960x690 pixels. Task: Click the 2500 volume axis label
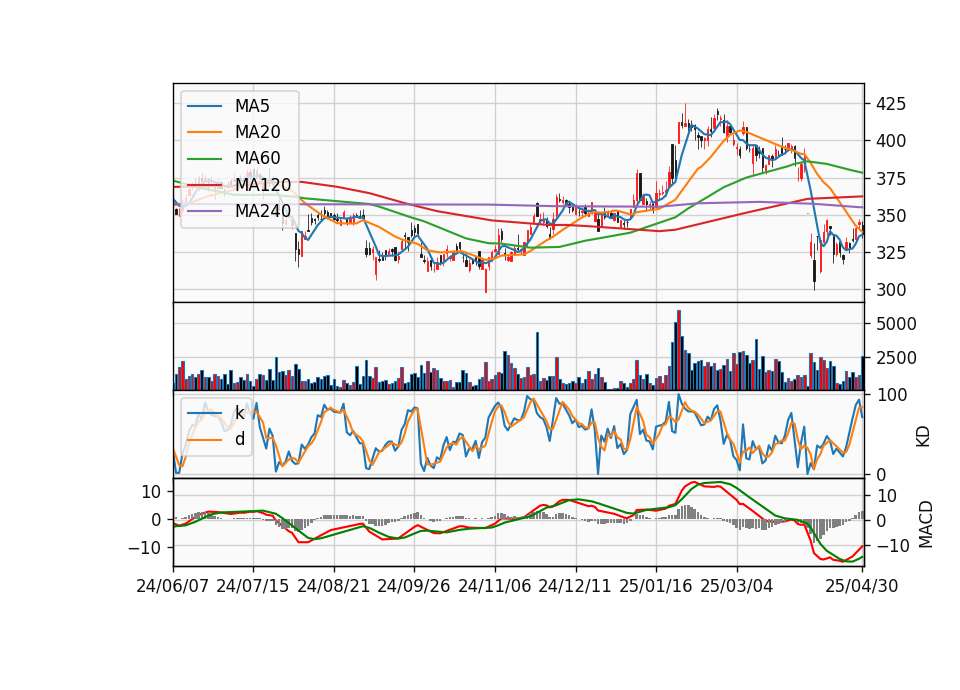pyautogui.click(x=896, y=358)
